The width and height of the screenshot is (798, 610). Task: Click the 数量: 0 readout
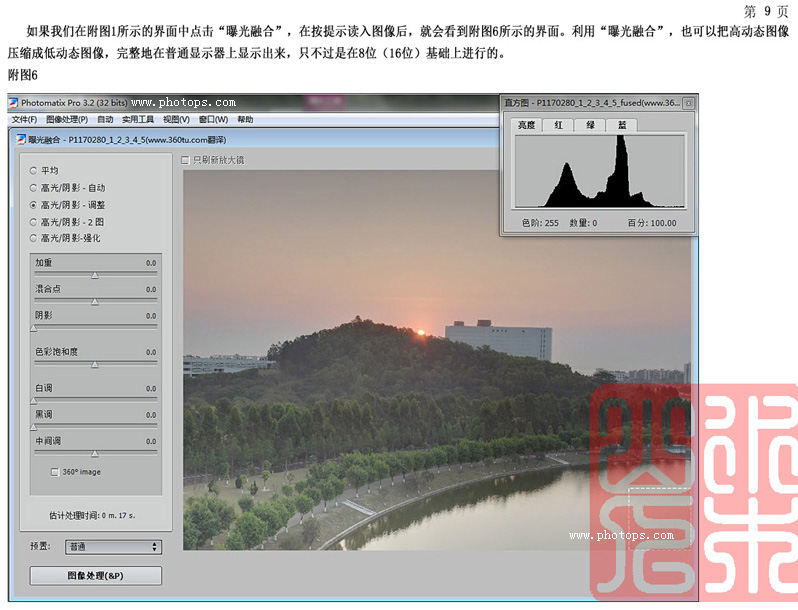point(583,223)
